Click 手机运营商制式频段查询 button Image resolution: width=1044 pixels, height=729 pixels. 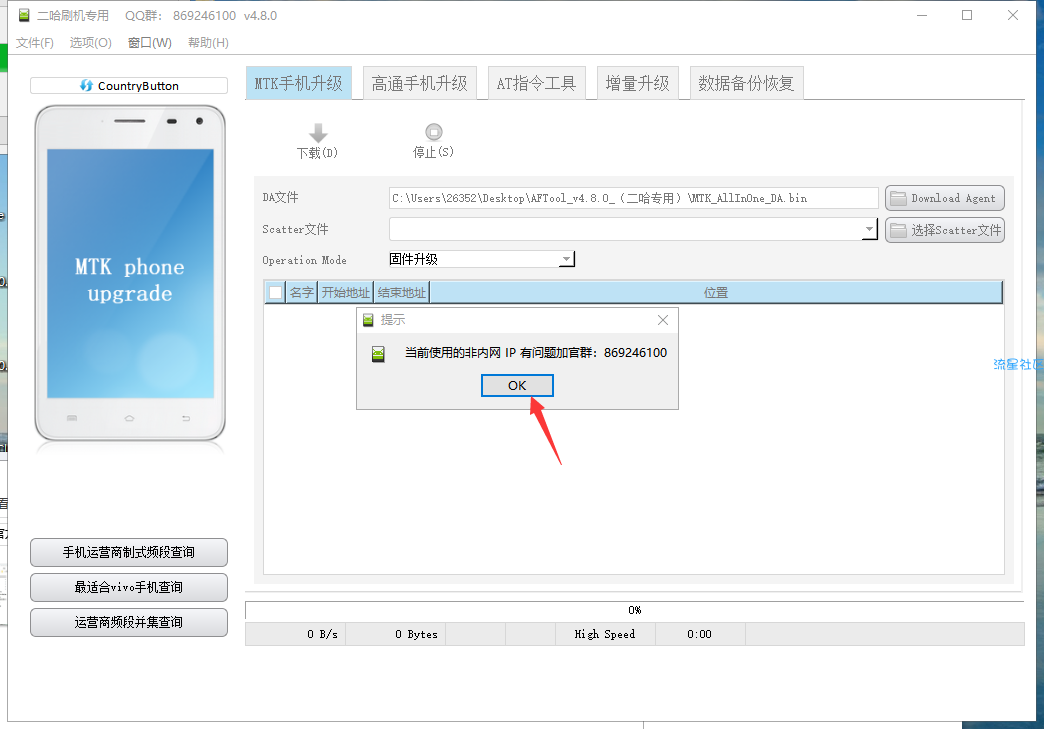click(129, 552)
